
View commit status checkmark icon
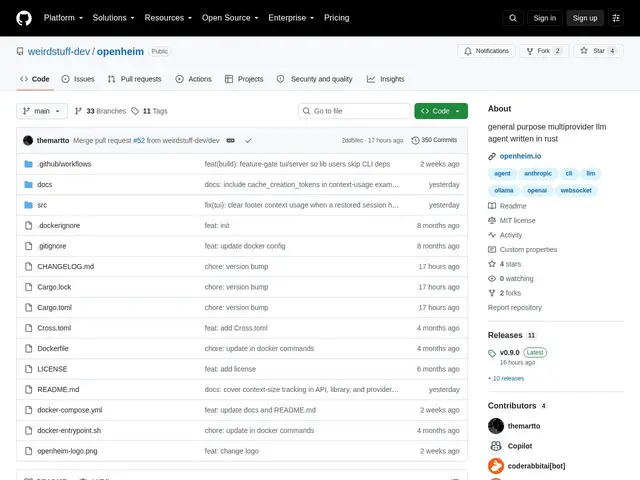click(x=248, y=140)
